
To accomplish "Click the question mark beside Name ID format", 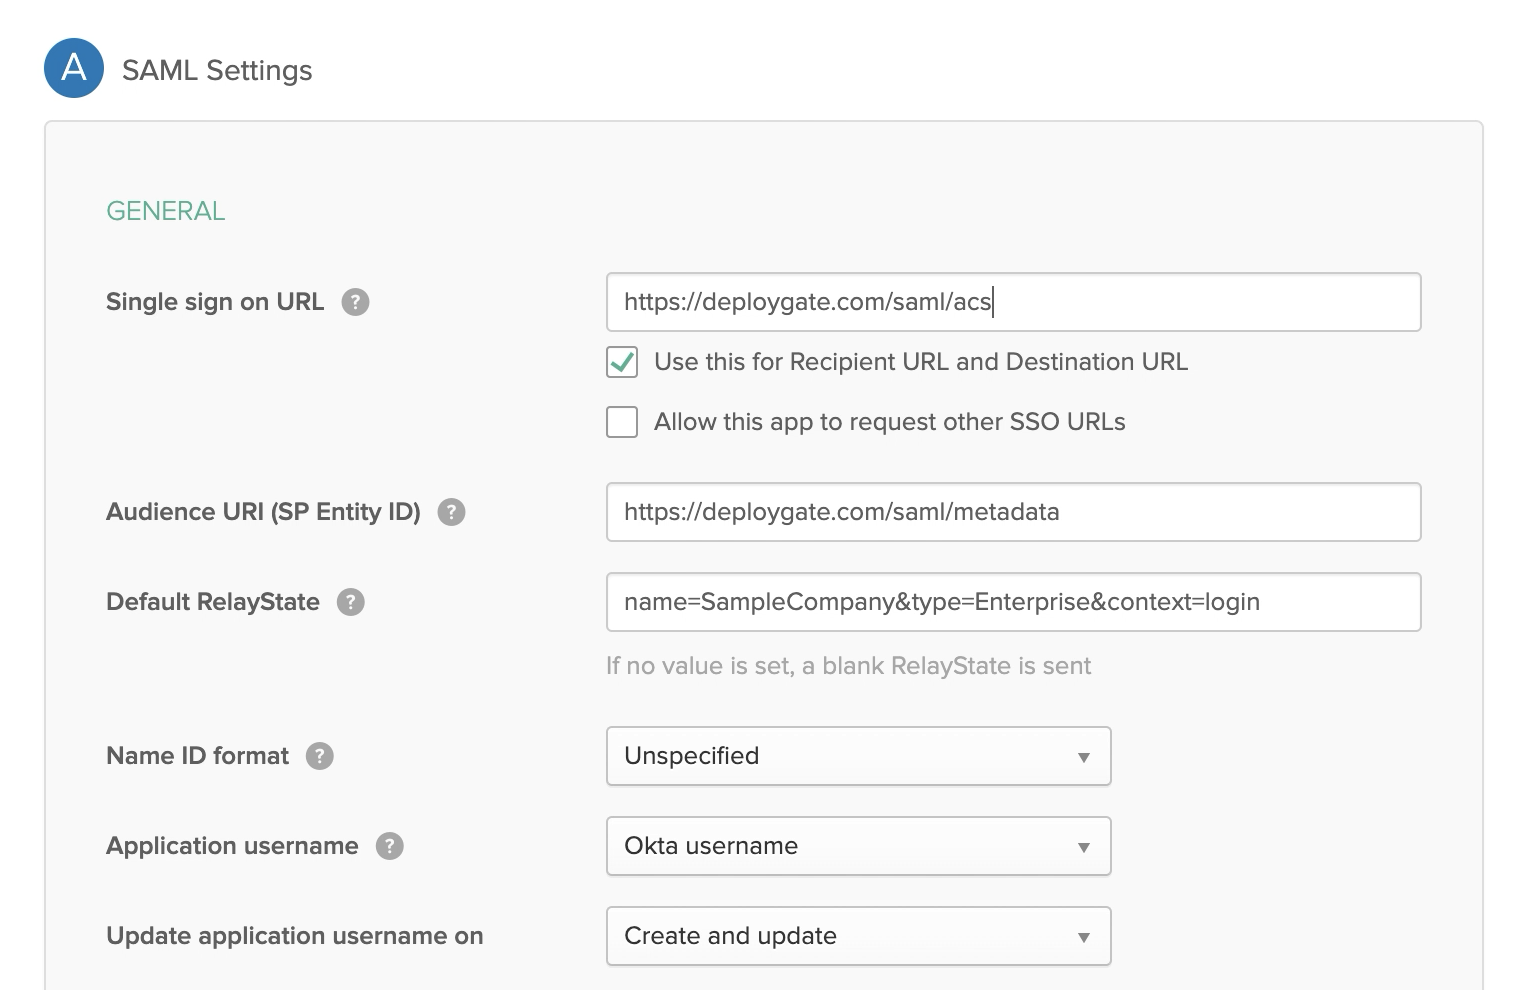I will [318, 756].
